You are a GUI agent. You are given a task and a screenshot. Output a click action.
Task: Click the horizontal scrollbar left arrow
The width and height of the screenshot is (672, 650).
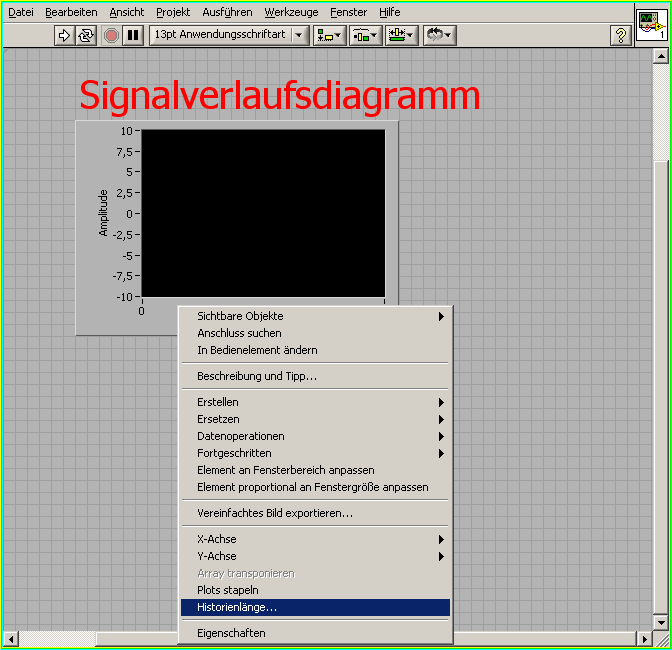[x=11, y=639]
